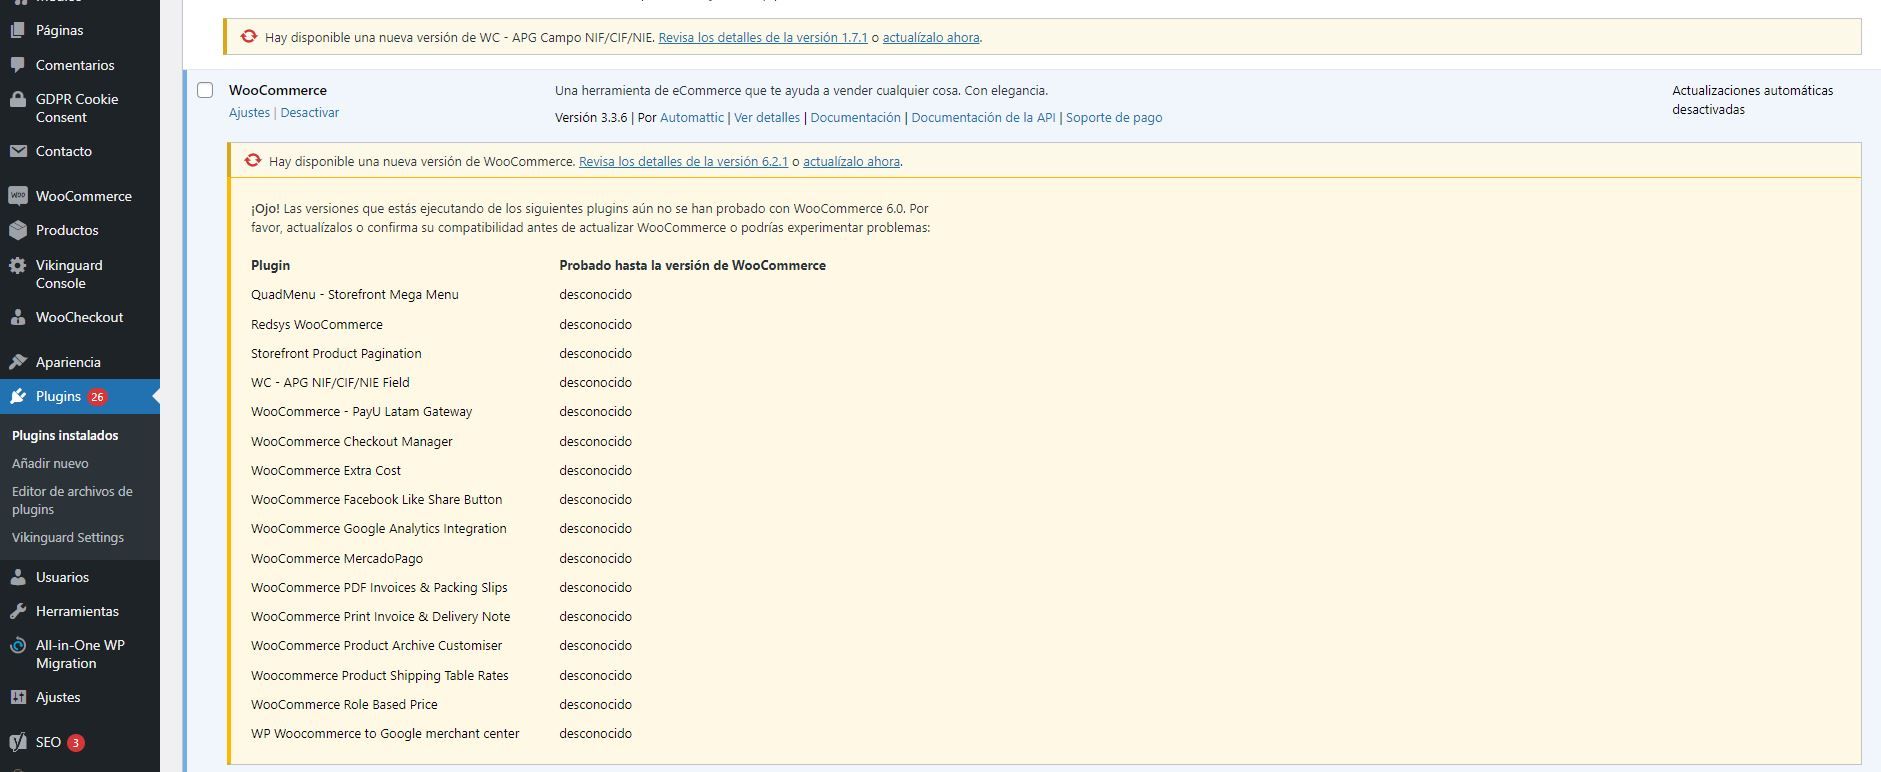The image size is (1881, 772).
Task: Open the Páginas menu
Action: [60, 30]
